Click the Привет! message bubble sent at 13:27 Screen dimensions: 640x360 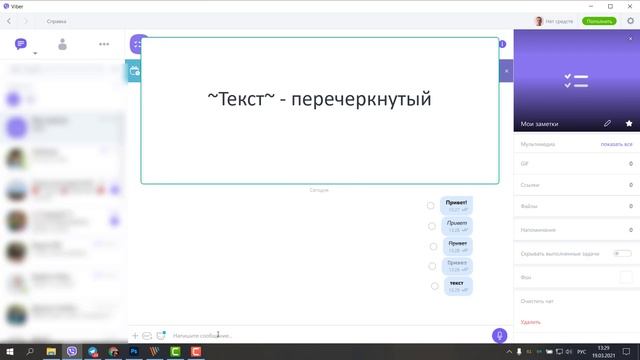click(456, 206)
